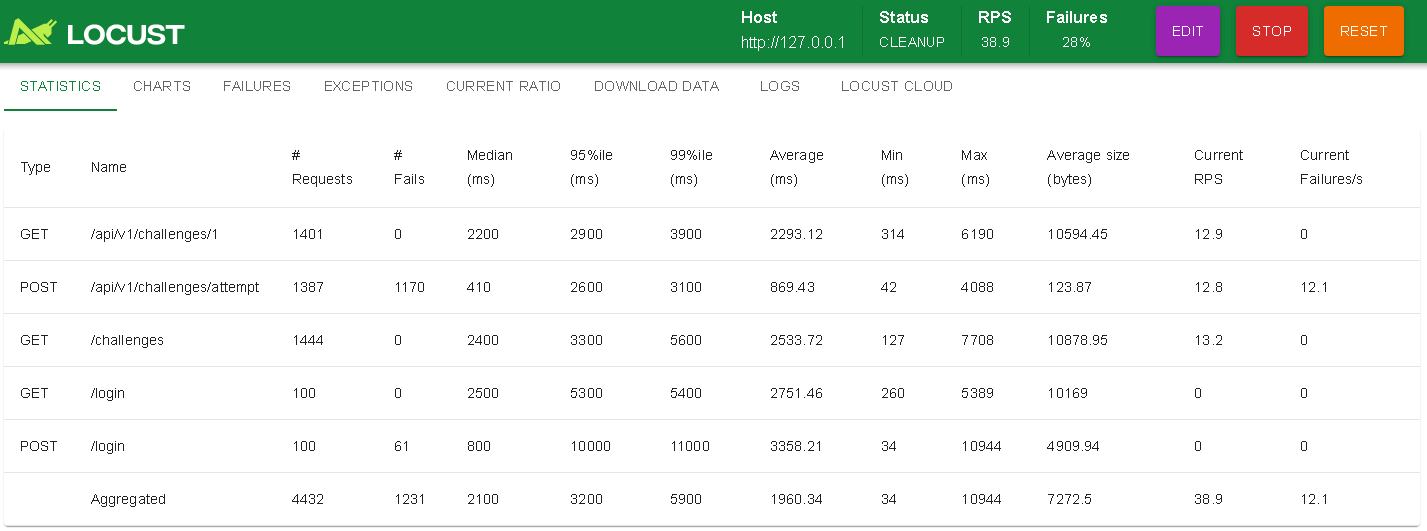Select the Statistics tab

point(61,86)
